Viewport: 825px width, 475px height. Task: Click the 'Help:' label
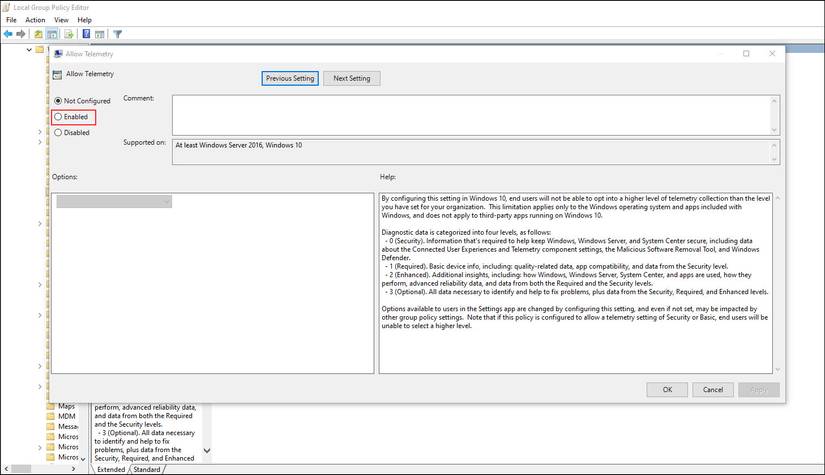pyautogui.click(x=388, y=177)
